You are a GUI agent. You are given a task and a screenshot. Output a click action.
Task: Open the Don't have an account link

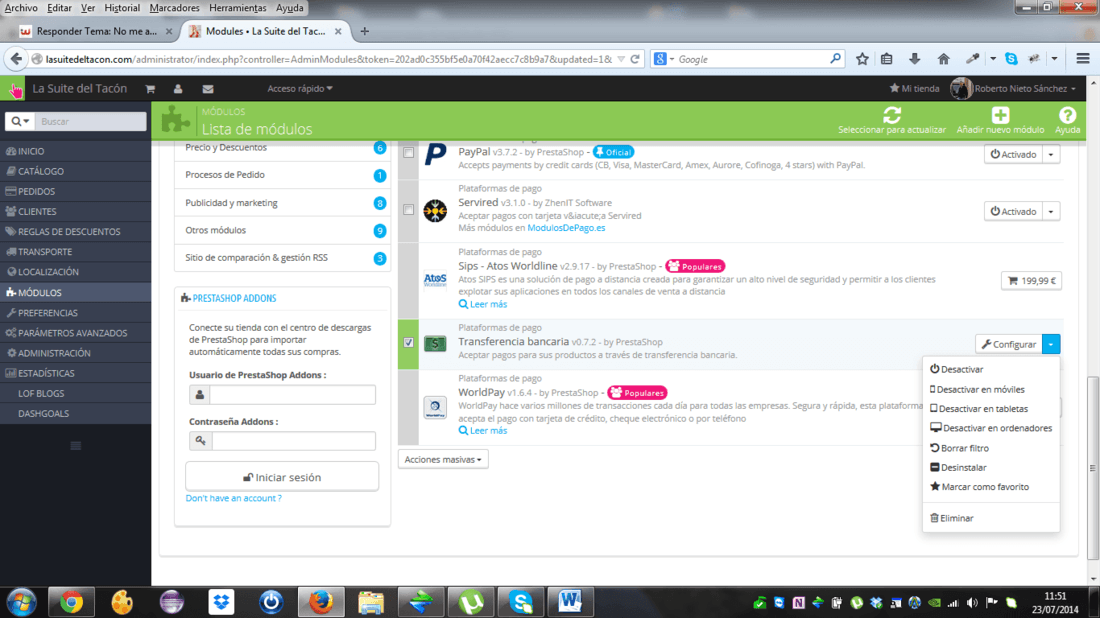point(234,498)
